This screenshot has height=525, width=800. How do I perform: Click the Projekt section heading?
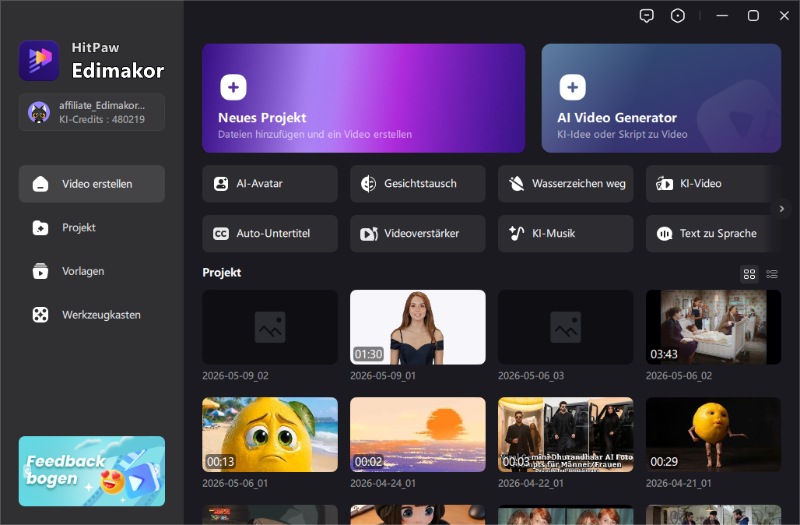(221, 272)
